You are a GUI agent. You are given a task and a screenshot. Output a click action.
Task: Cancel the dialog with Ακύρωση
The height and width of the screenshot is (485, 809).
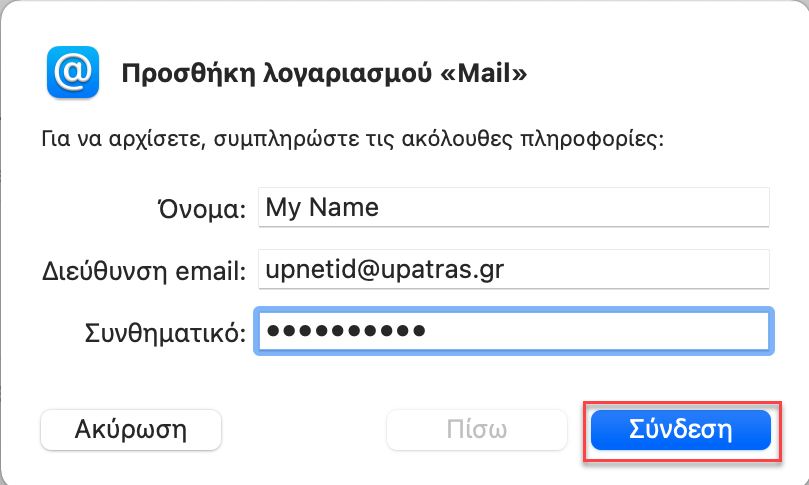[131, 430]
